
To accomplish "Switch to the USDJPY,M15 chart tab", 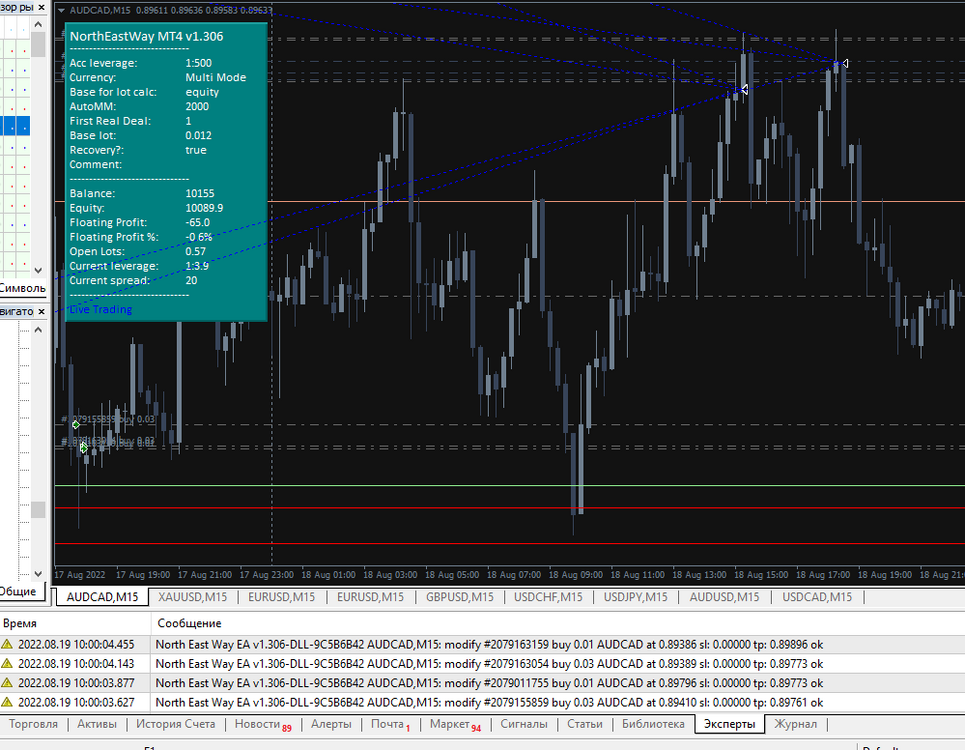I will tap(636, 597).
